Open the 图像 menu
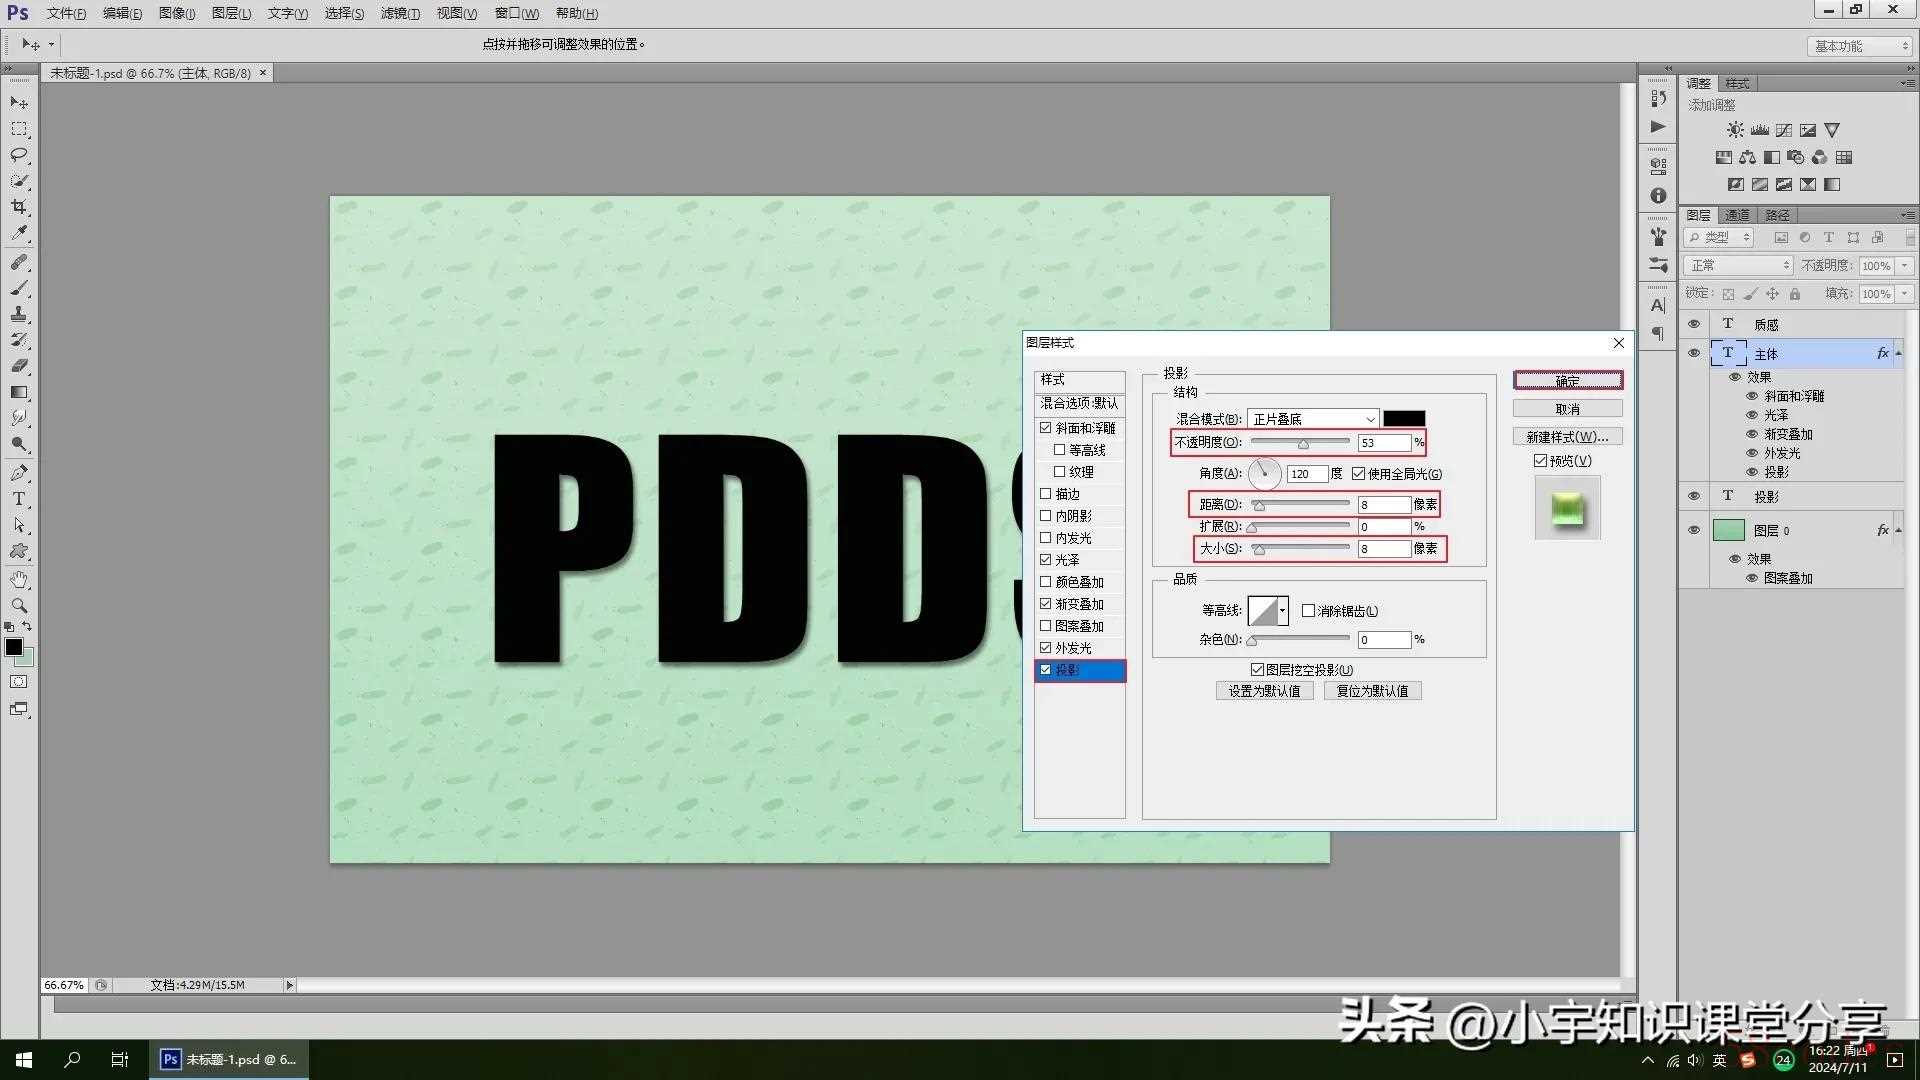 point(177,14)
